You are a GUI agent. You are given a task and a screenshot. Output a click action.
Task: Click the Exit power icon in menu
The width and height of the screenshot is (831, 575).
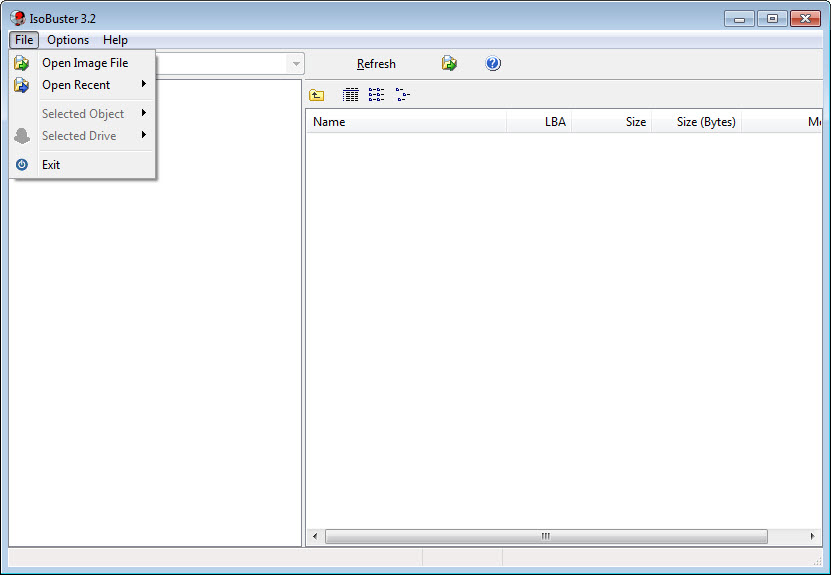pyautogui.click(x=22, y=165)
